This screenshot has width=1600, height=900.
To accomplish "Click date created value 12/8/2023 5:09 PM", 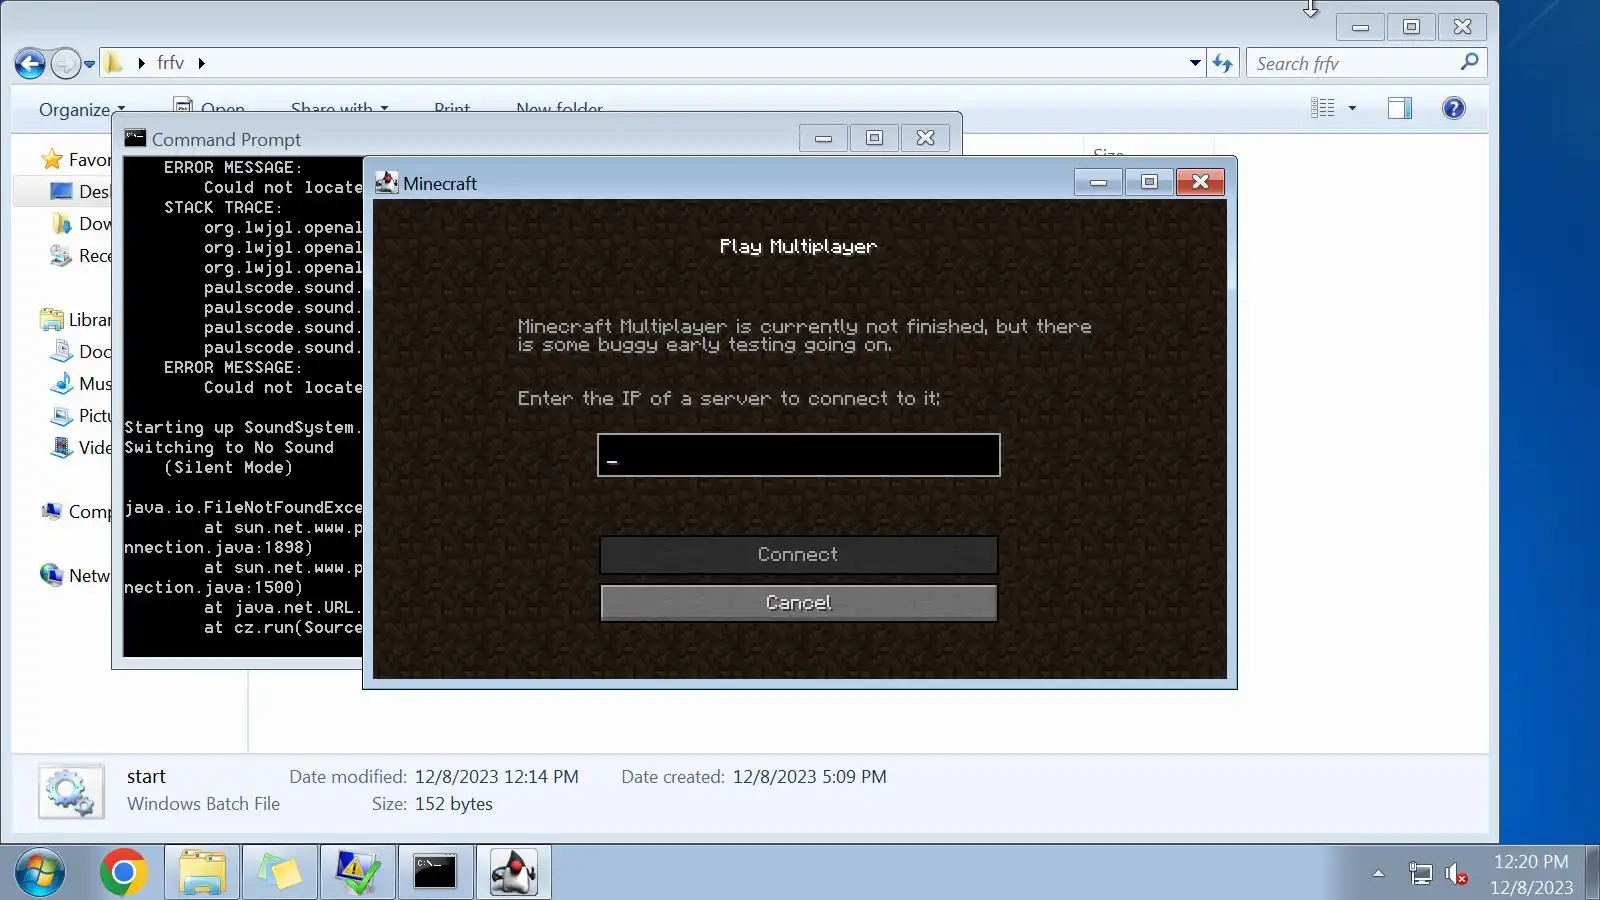I will 809,777.
